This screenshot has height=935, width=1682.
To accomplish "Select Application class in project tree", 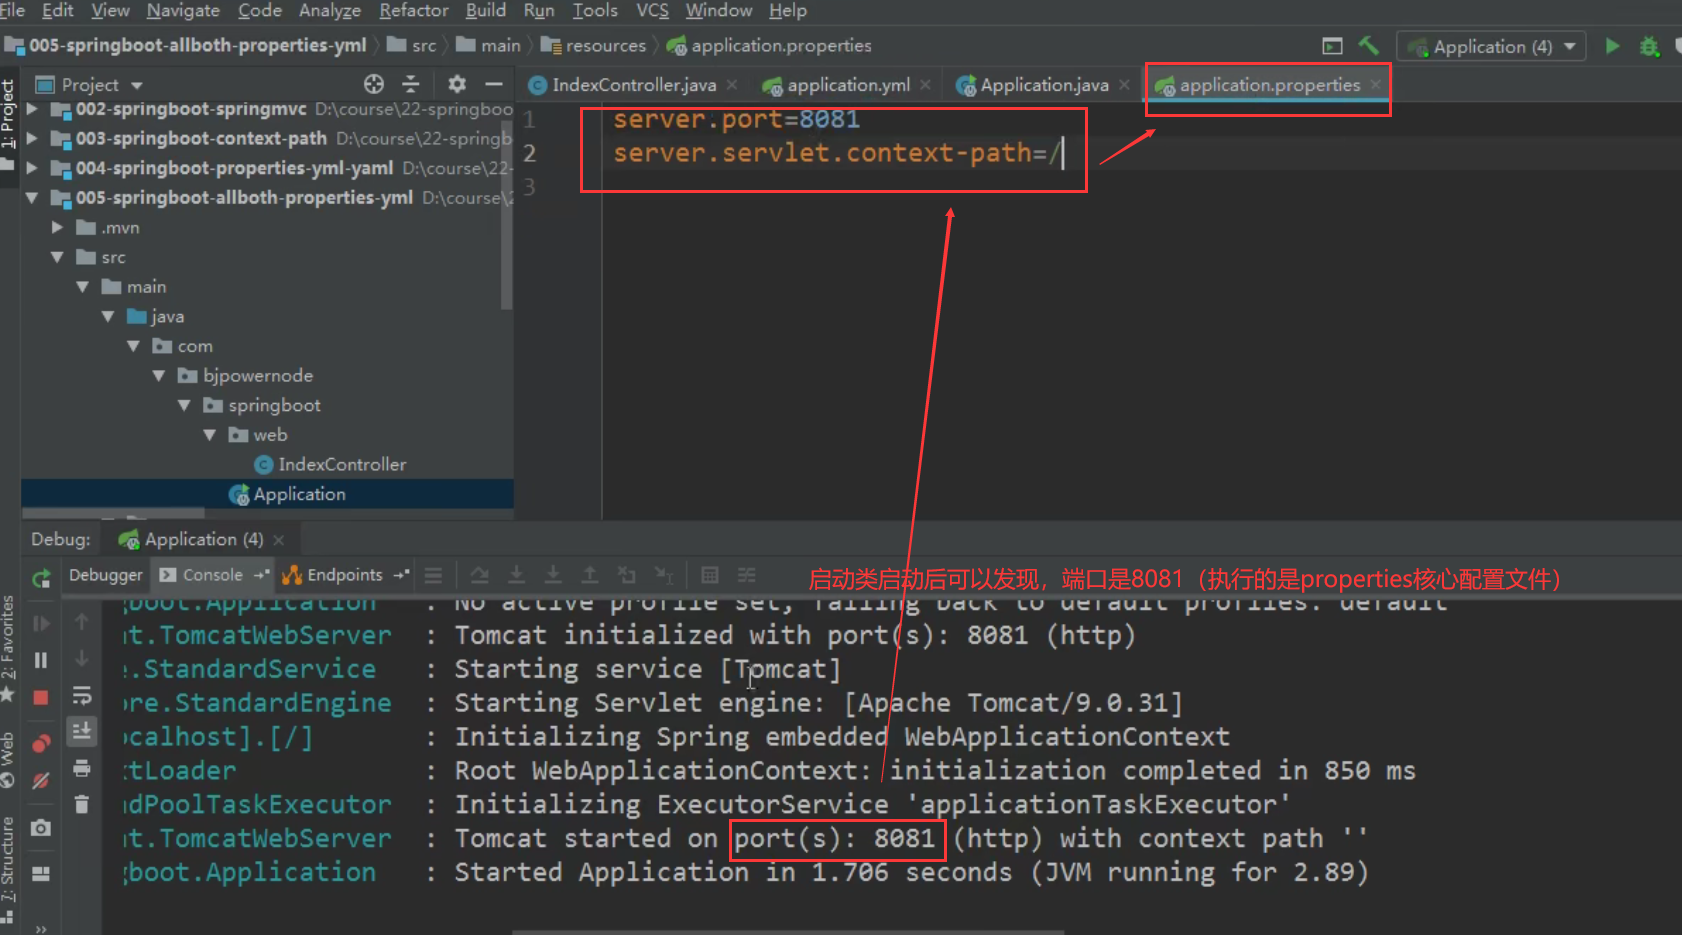I will point(299,494).
